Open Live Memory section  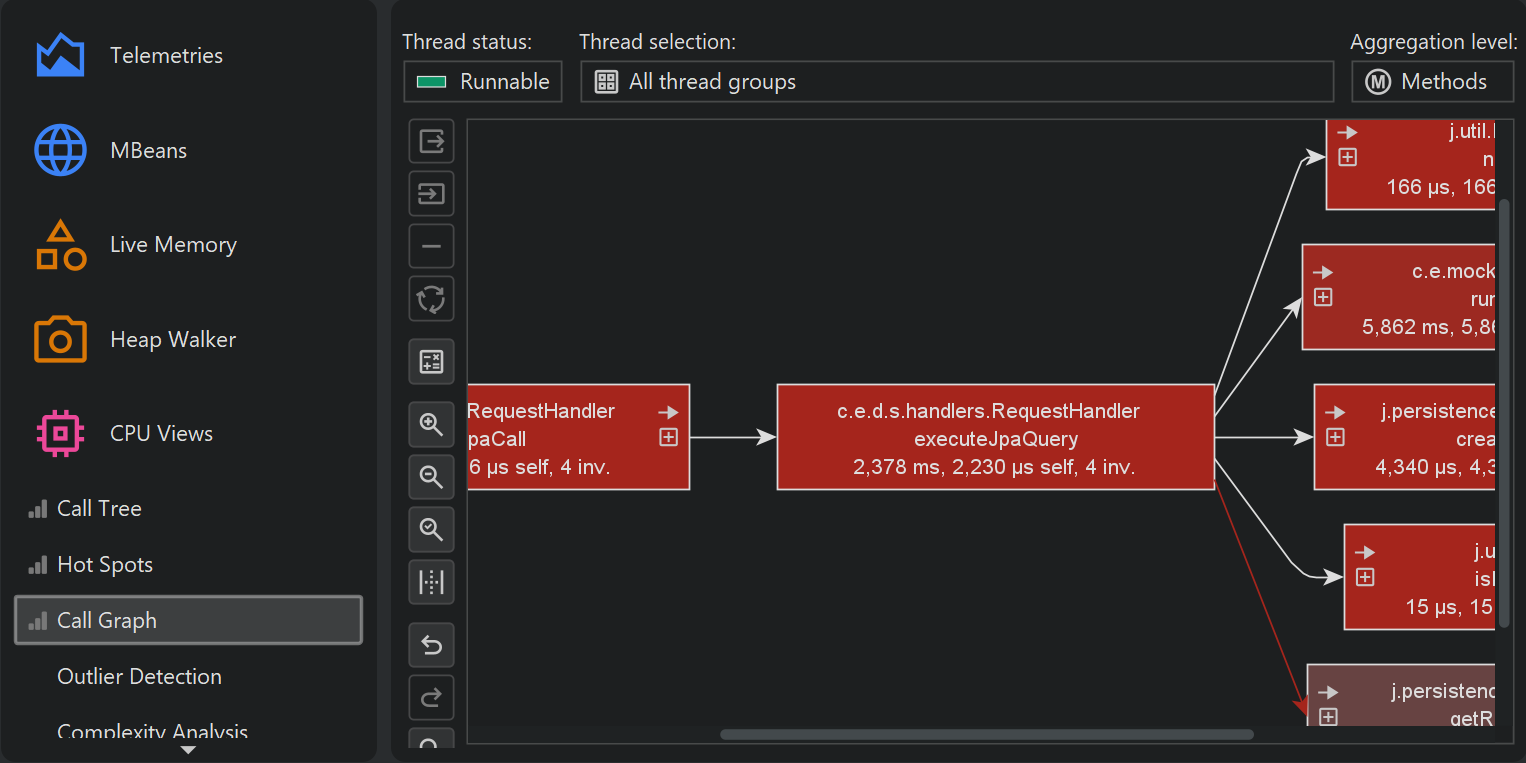[172, 245]
